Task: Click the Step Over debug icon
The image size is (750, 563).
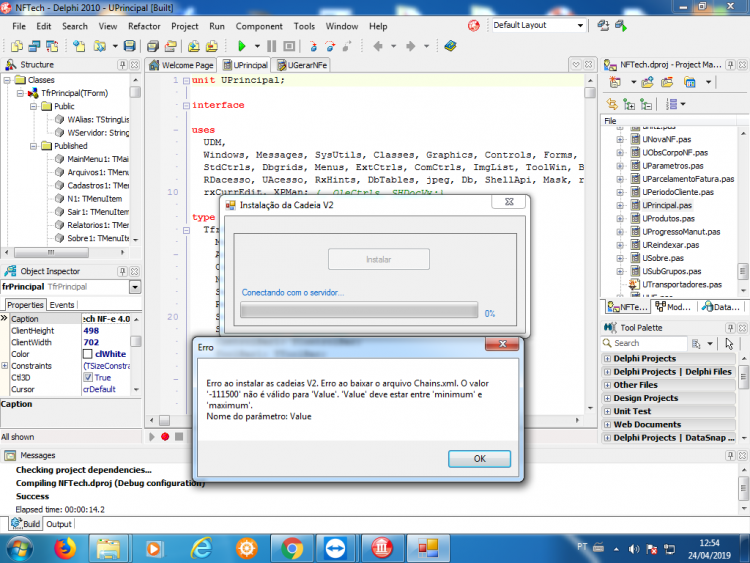Action: click(x=331, y=46)
